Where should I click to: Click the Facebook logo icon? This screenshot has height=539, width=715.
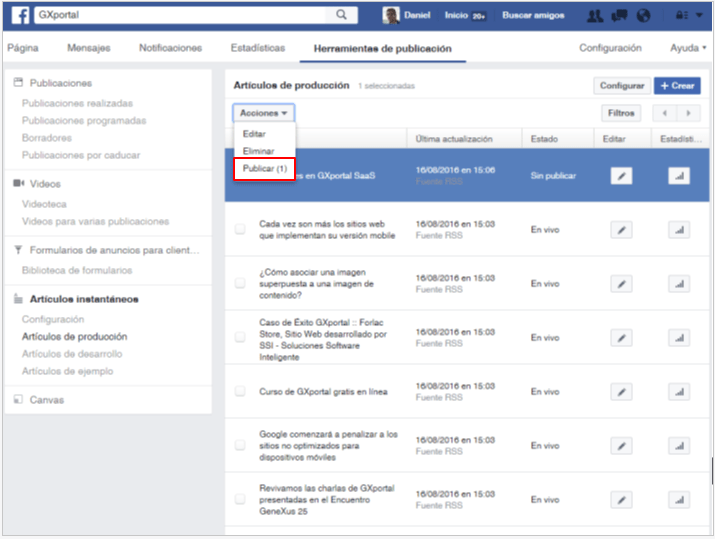[x=19, y=16]
